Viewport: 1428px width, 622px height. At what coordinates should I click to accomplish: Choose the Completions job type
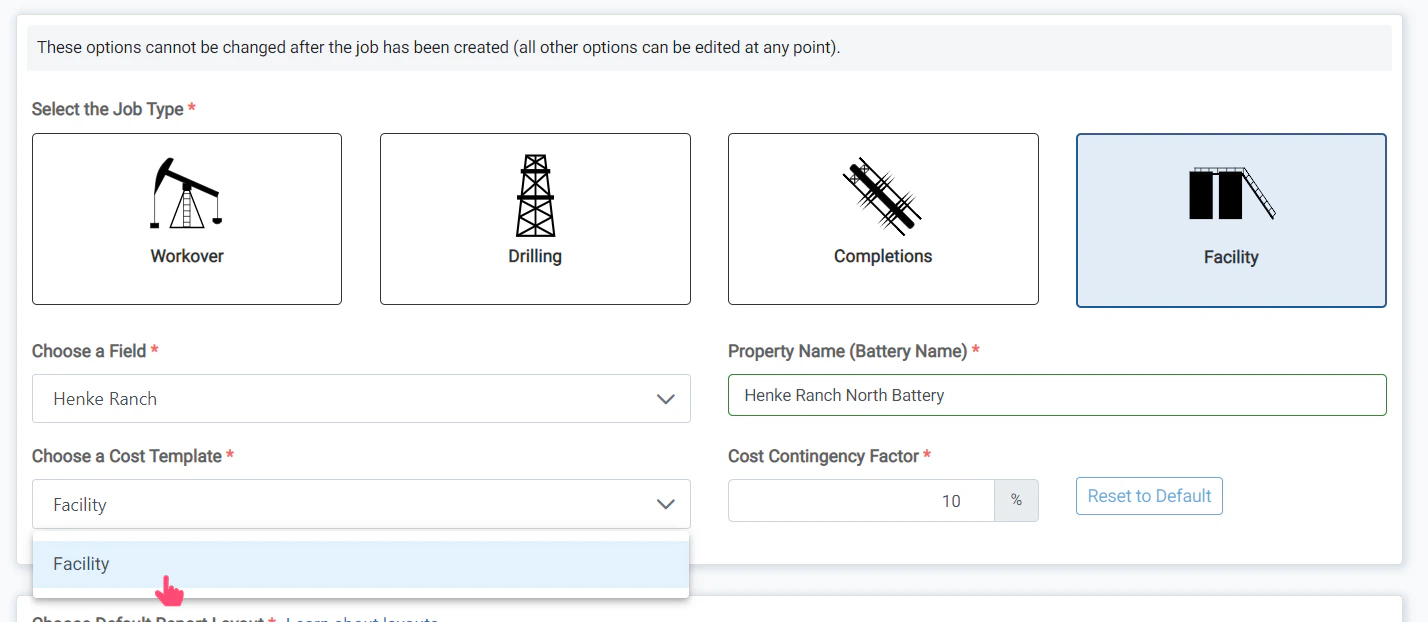882,218
